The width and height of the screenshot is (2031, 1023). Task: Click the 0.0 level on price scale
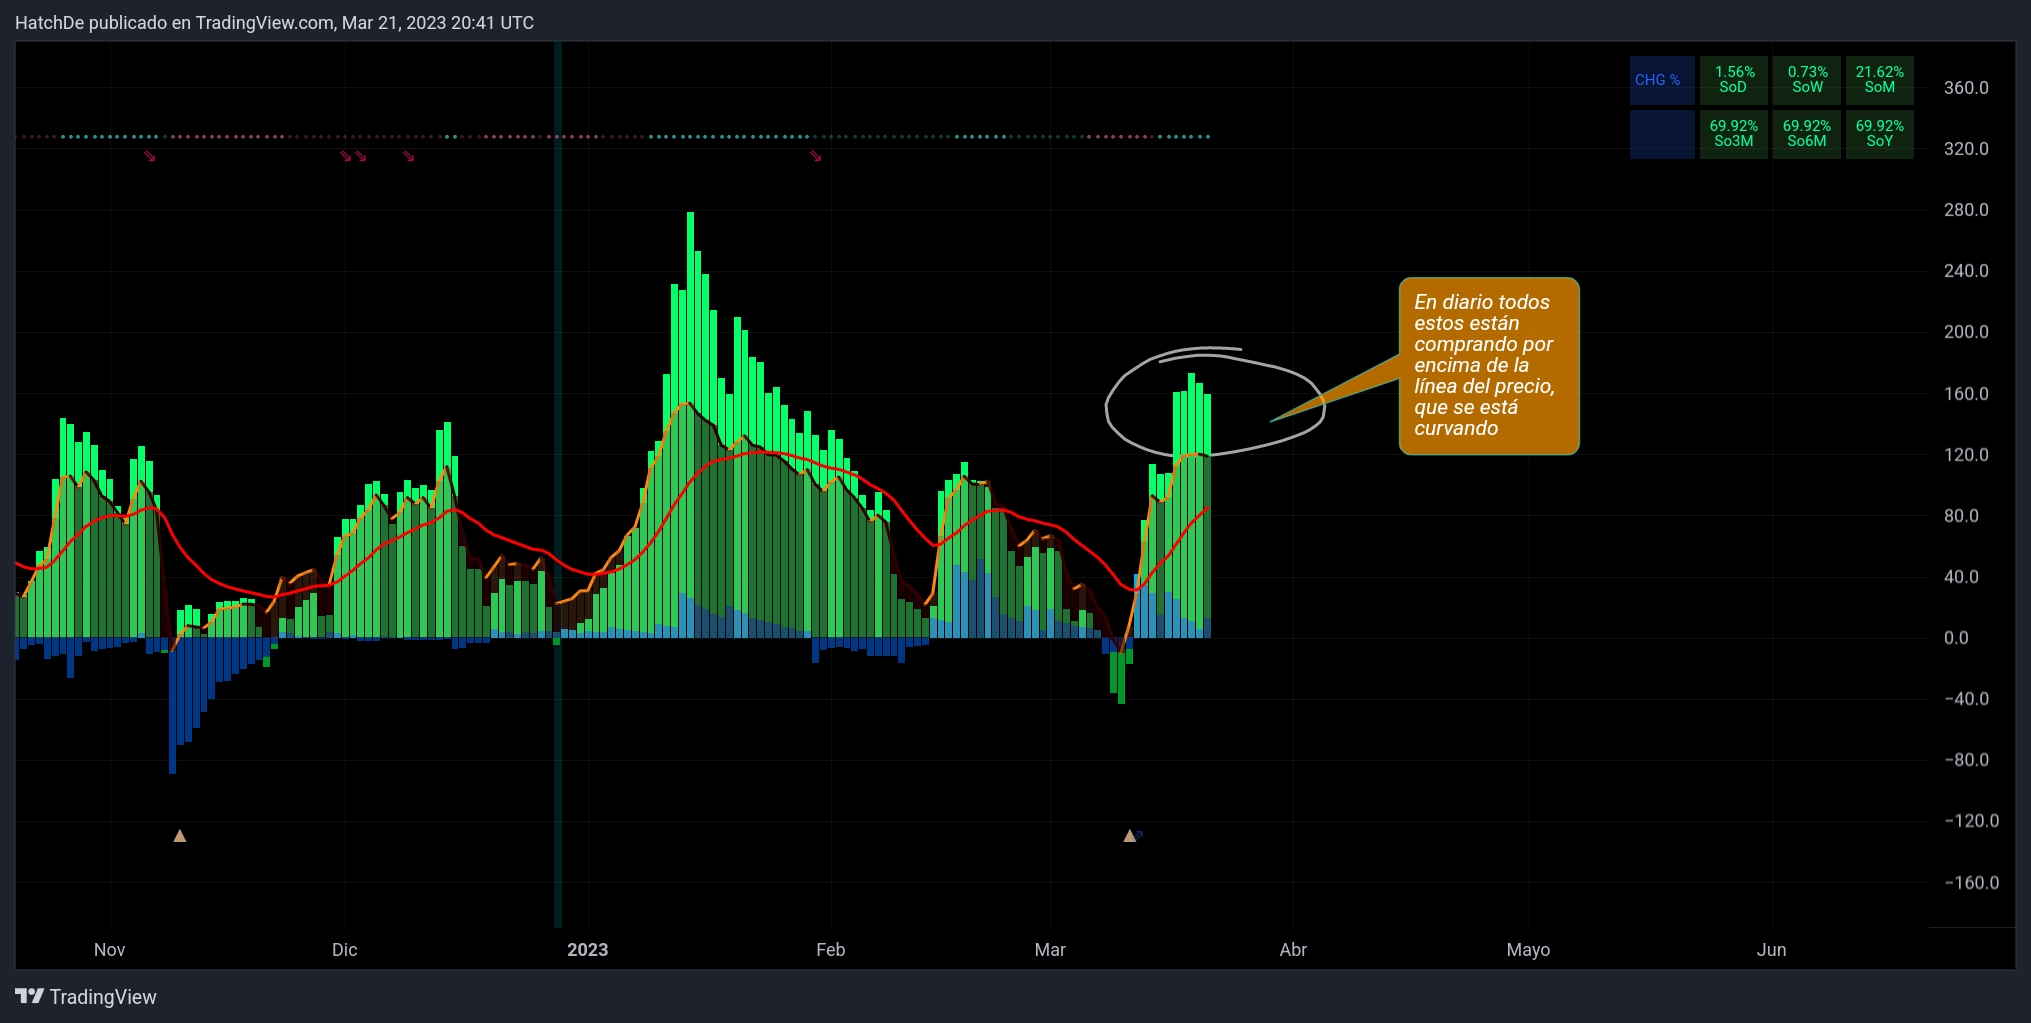pos(1955,638)
